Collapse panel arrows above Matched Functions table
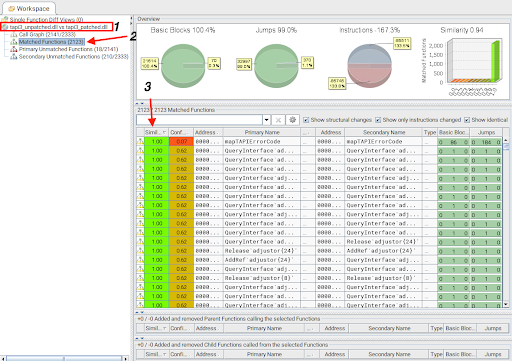This screenshot has height=361, width=512. click(x=139, y=103)
